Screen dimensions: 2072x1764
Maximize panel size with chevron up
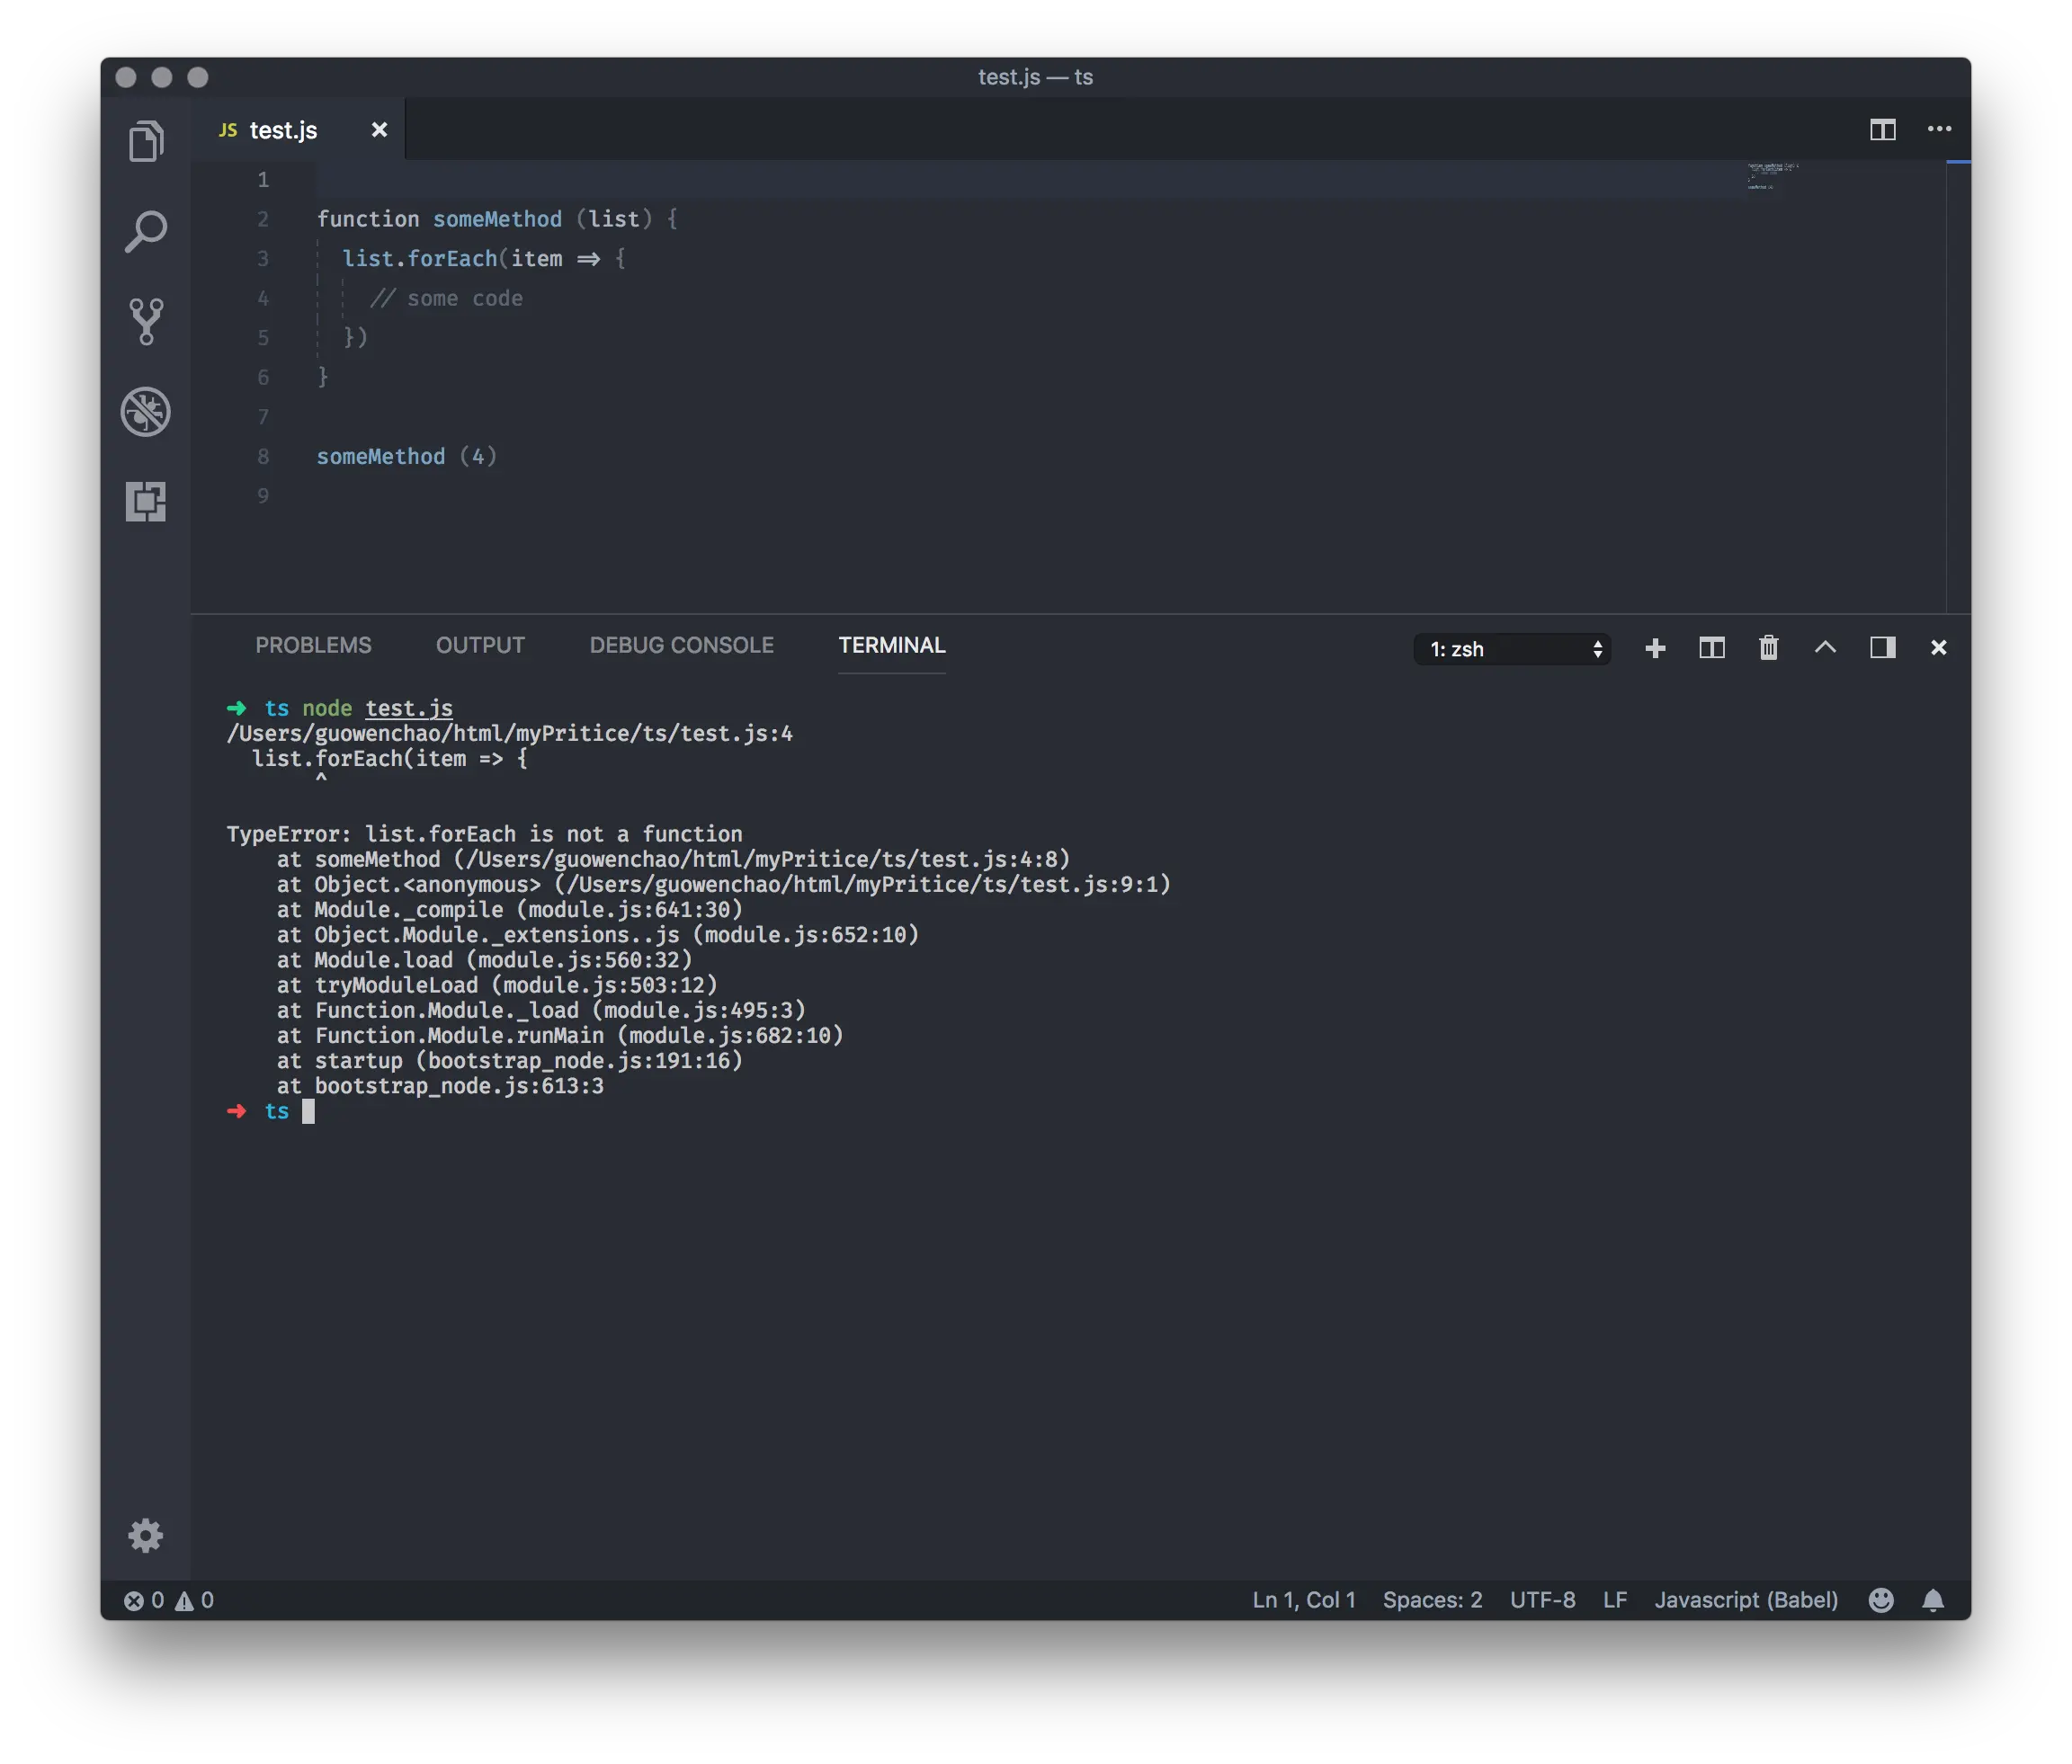pos(1825,648)
